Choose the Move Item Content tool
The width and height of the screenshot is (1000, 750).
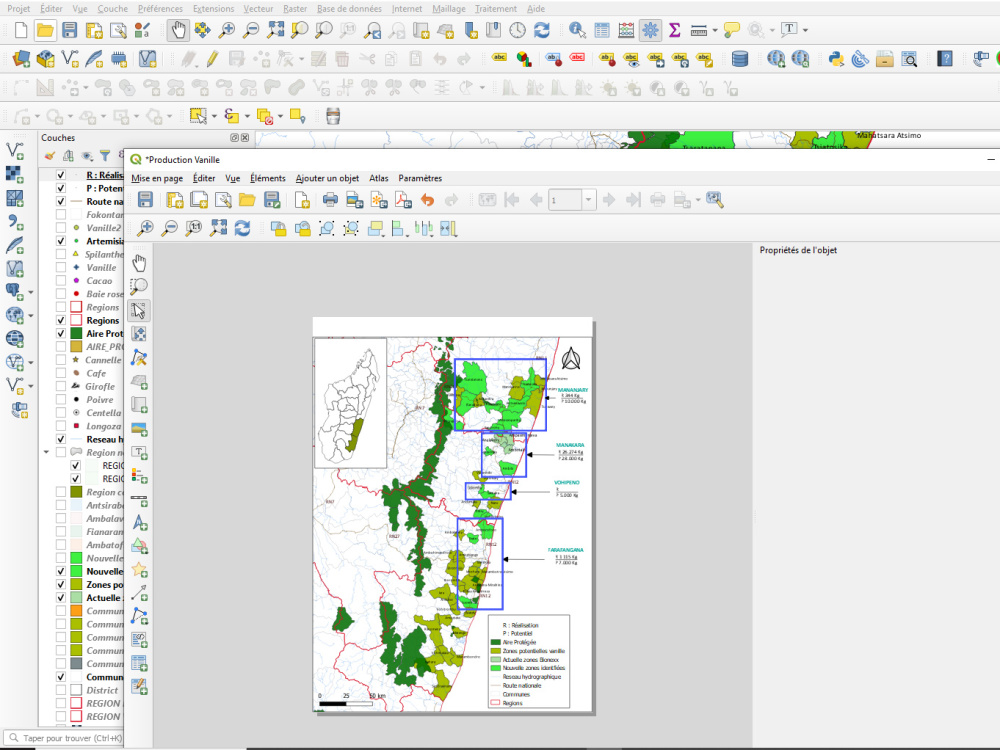coord(139,334)
